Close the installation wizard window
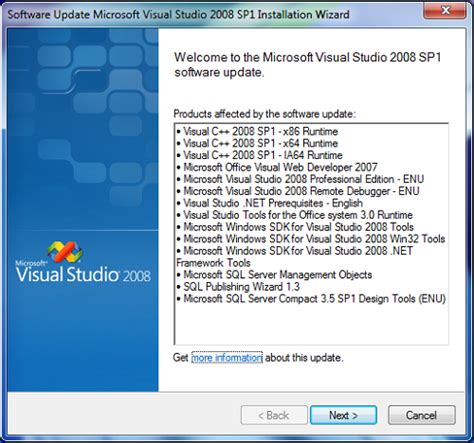This screenshot has height=443, width=474. [x=445, y=10]
